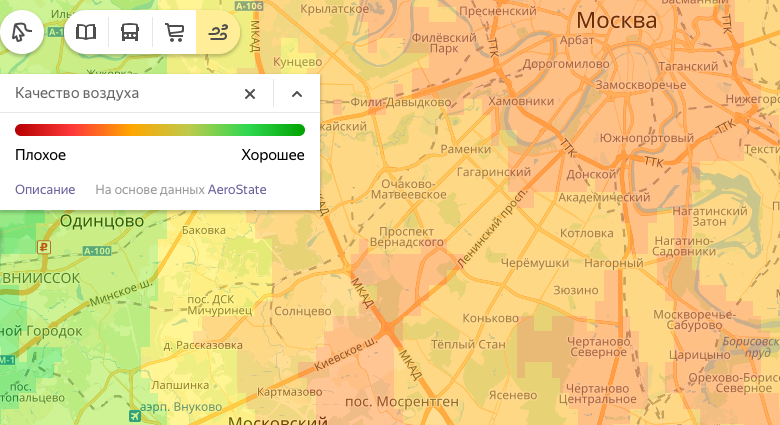The width and height of the screenshot is (780, 425).
Task: Click the Картмазово label
Action: pyautogui.click(x=290, y=392)
